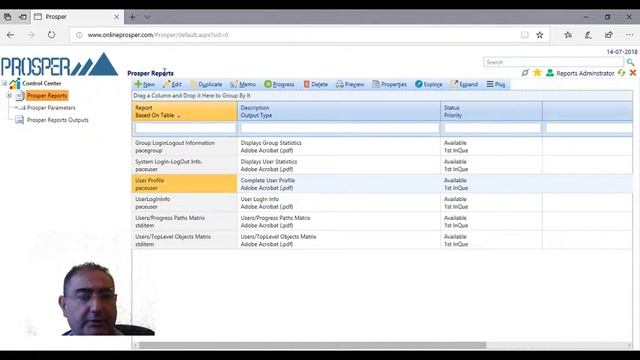Click the Progress toolbar button
640x360 pixels.
[279, 84]
